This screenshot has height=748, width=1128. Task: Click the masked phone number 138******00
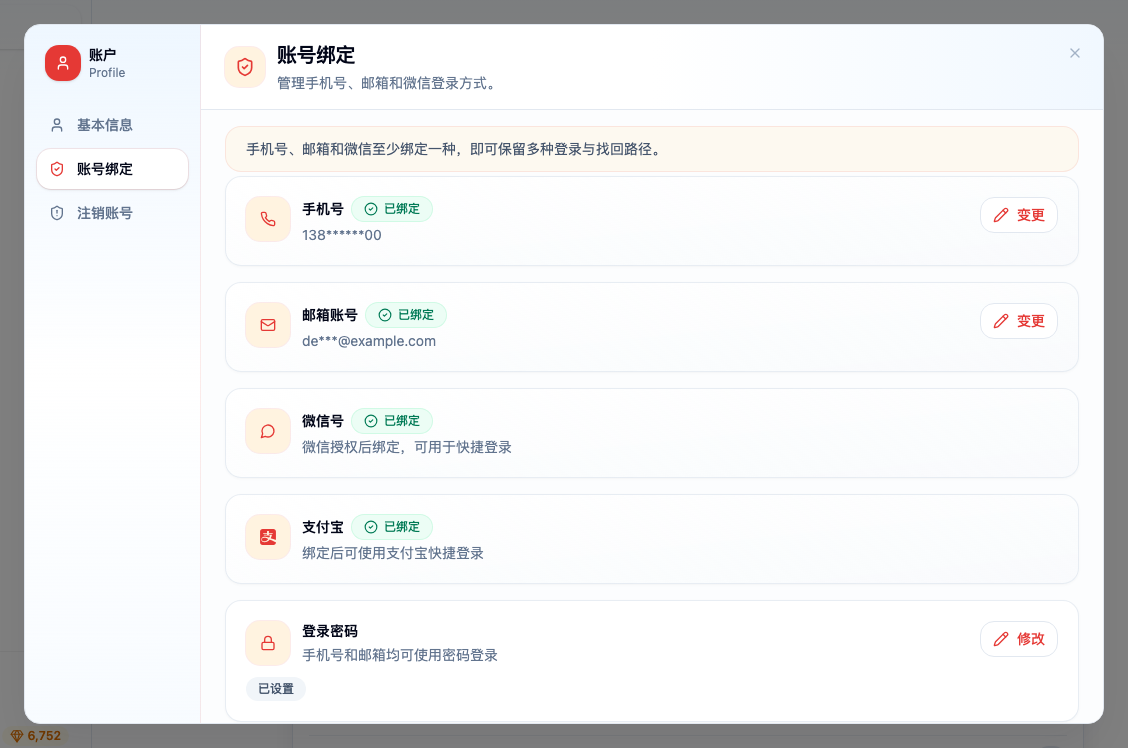(342, 235)
